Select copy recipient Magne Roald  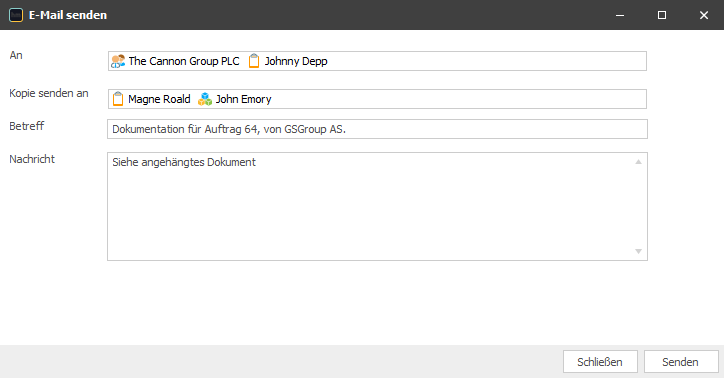pos(159,99)
